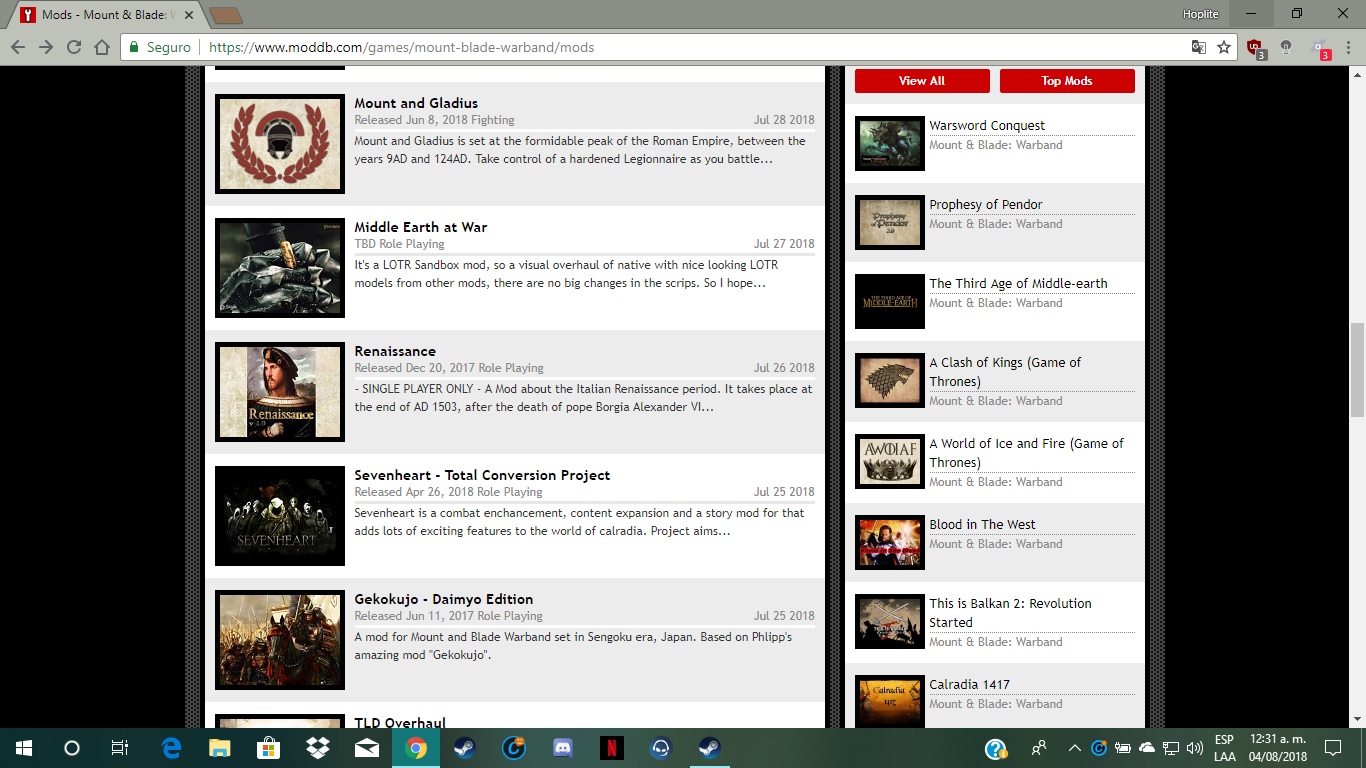Click the Renaissance mod thumbnail
Viewport: 1366px width, 768px height.
(x=280, y=392)
